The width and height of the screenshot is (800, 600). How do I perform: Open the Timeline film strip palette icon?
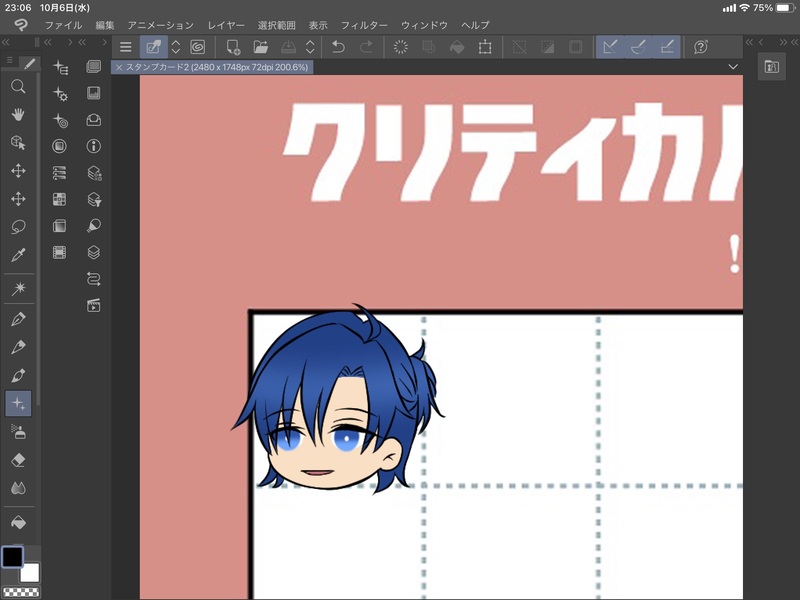(60, 253)
